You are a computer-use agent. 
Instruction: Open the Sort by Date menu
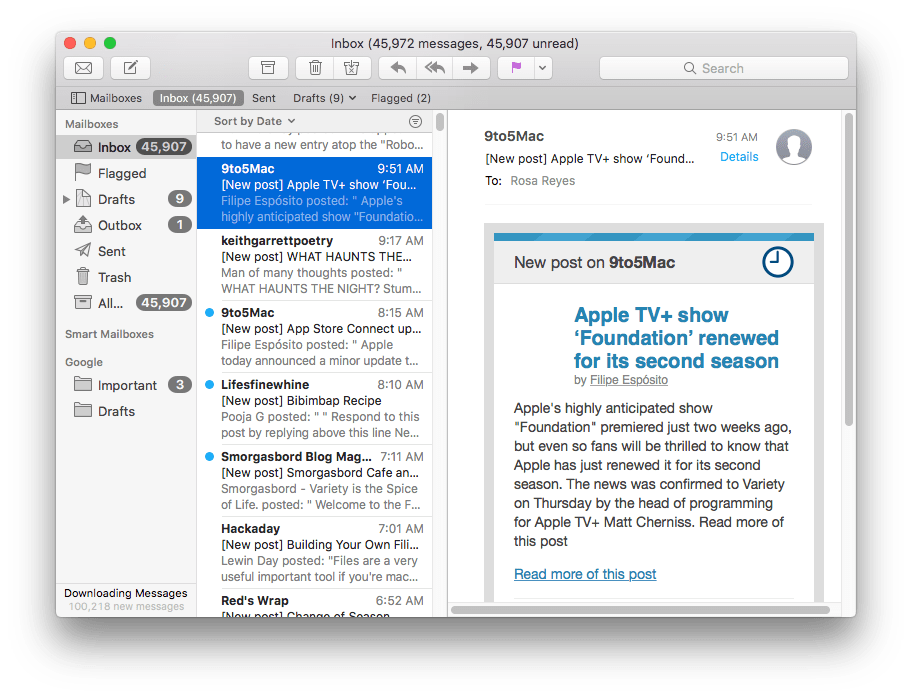[x=254, y=121]
